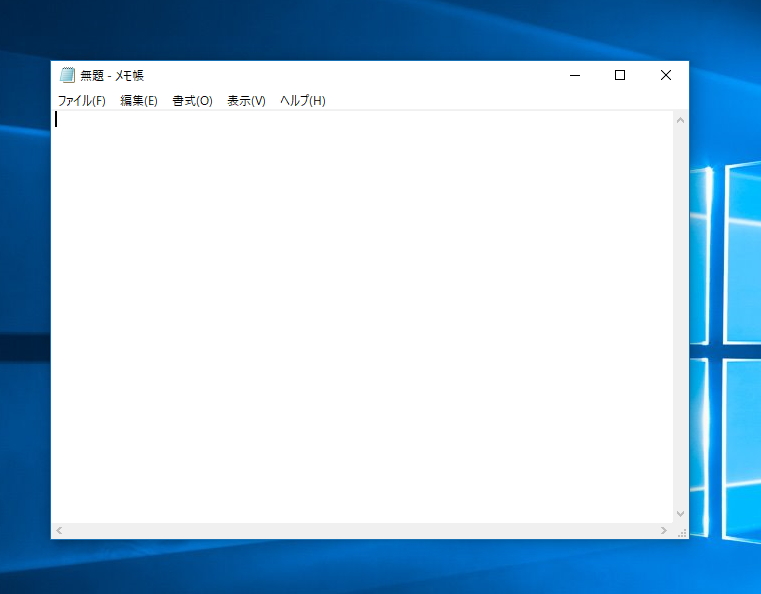This screenshot has width=761, height=594.
Task: Open the 編集(E) menu
Action: (139, 100)
